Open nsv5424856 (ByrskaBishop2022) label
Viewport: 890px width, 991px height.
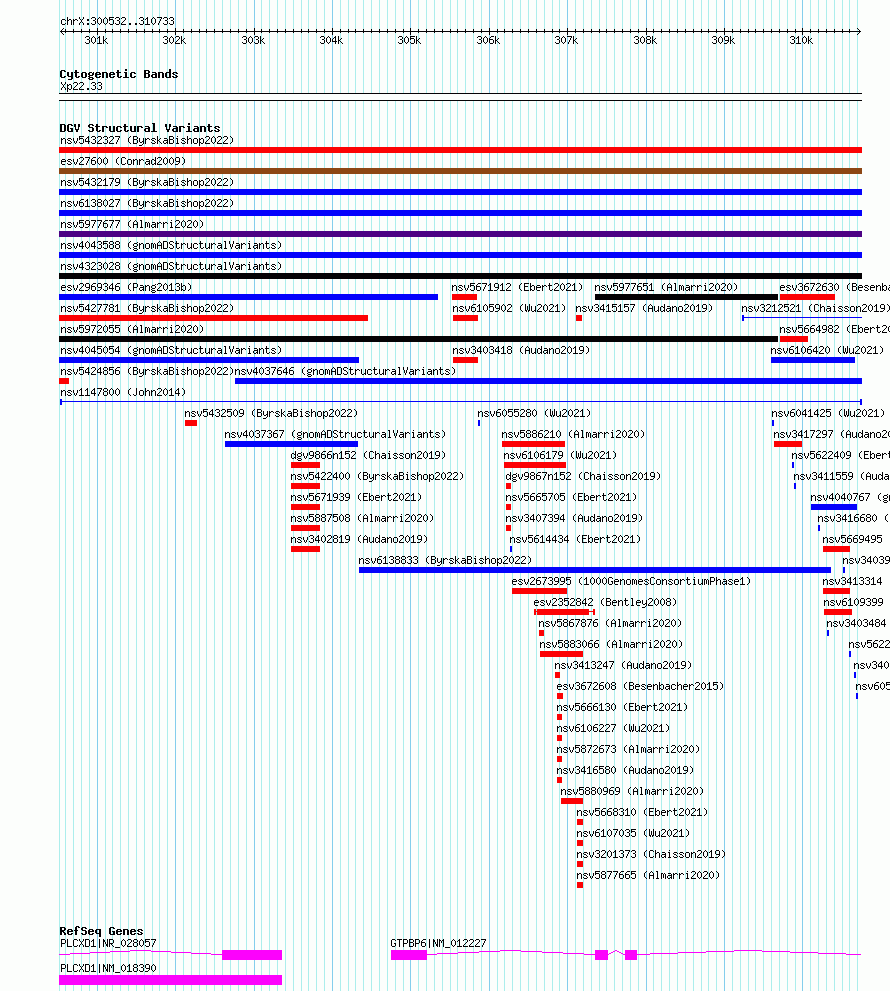147,371
